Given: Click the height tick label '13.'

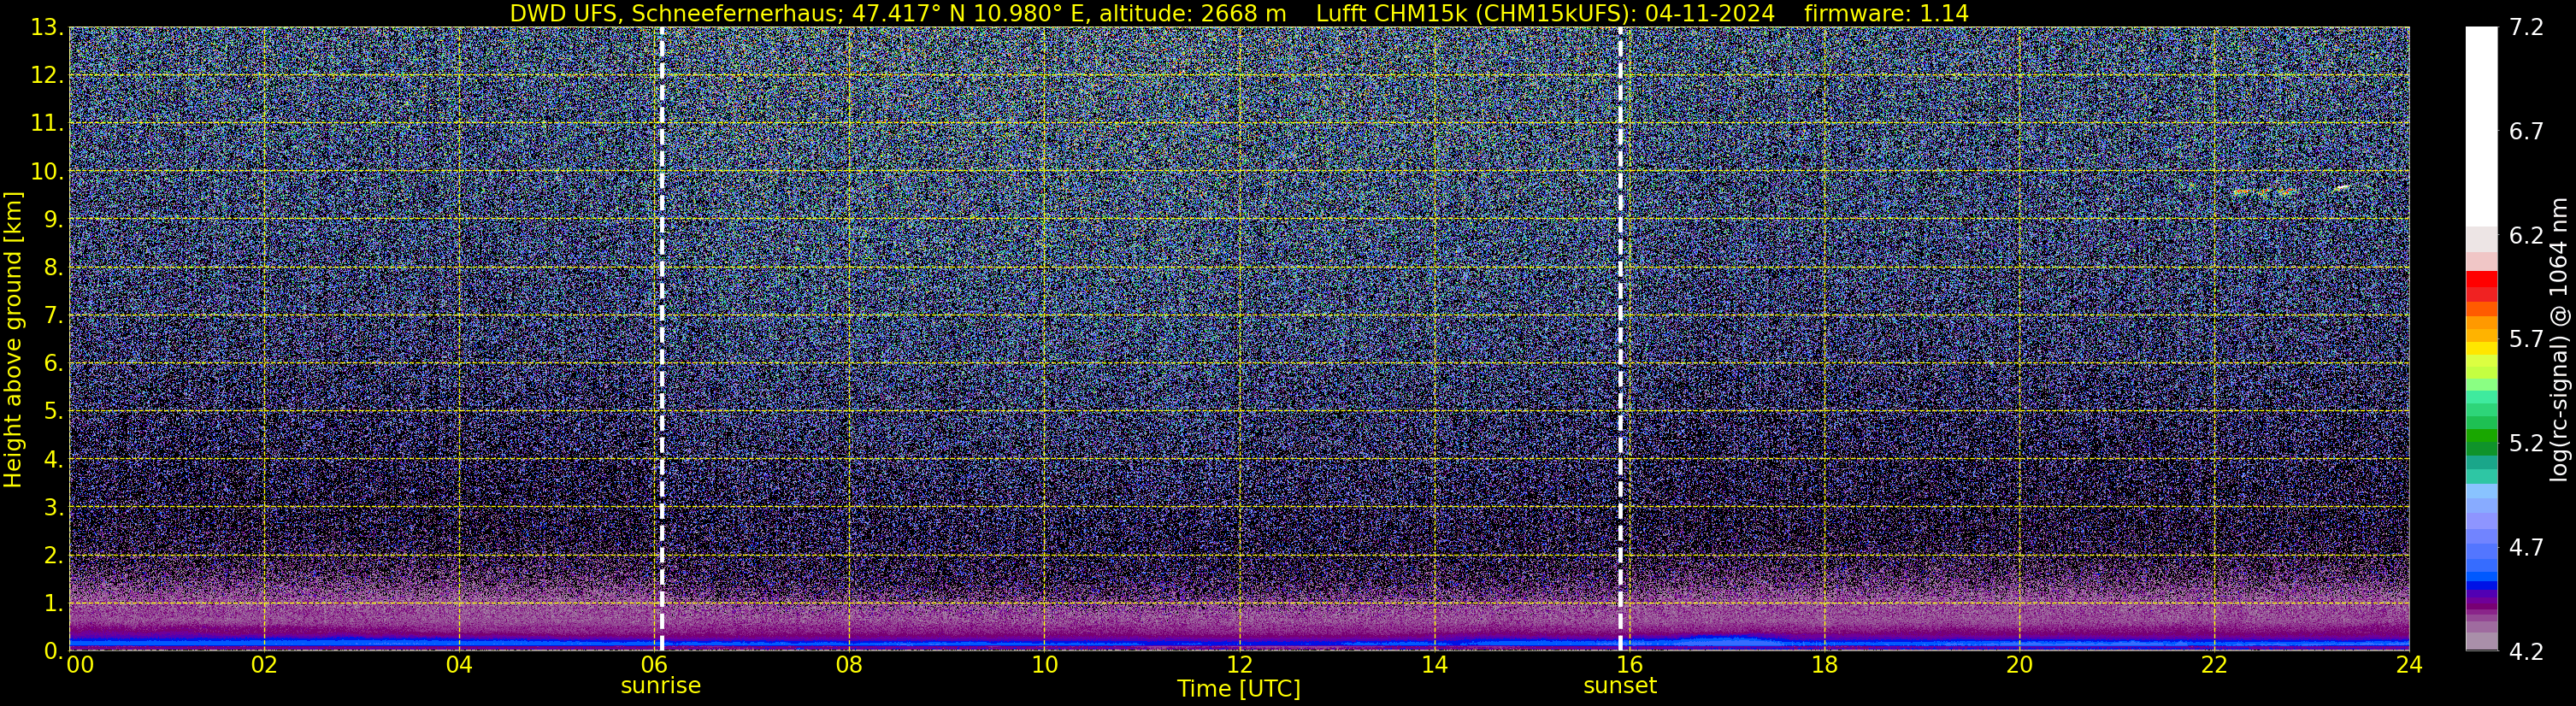Looking at the screenshot, I should tap(48, 28).
